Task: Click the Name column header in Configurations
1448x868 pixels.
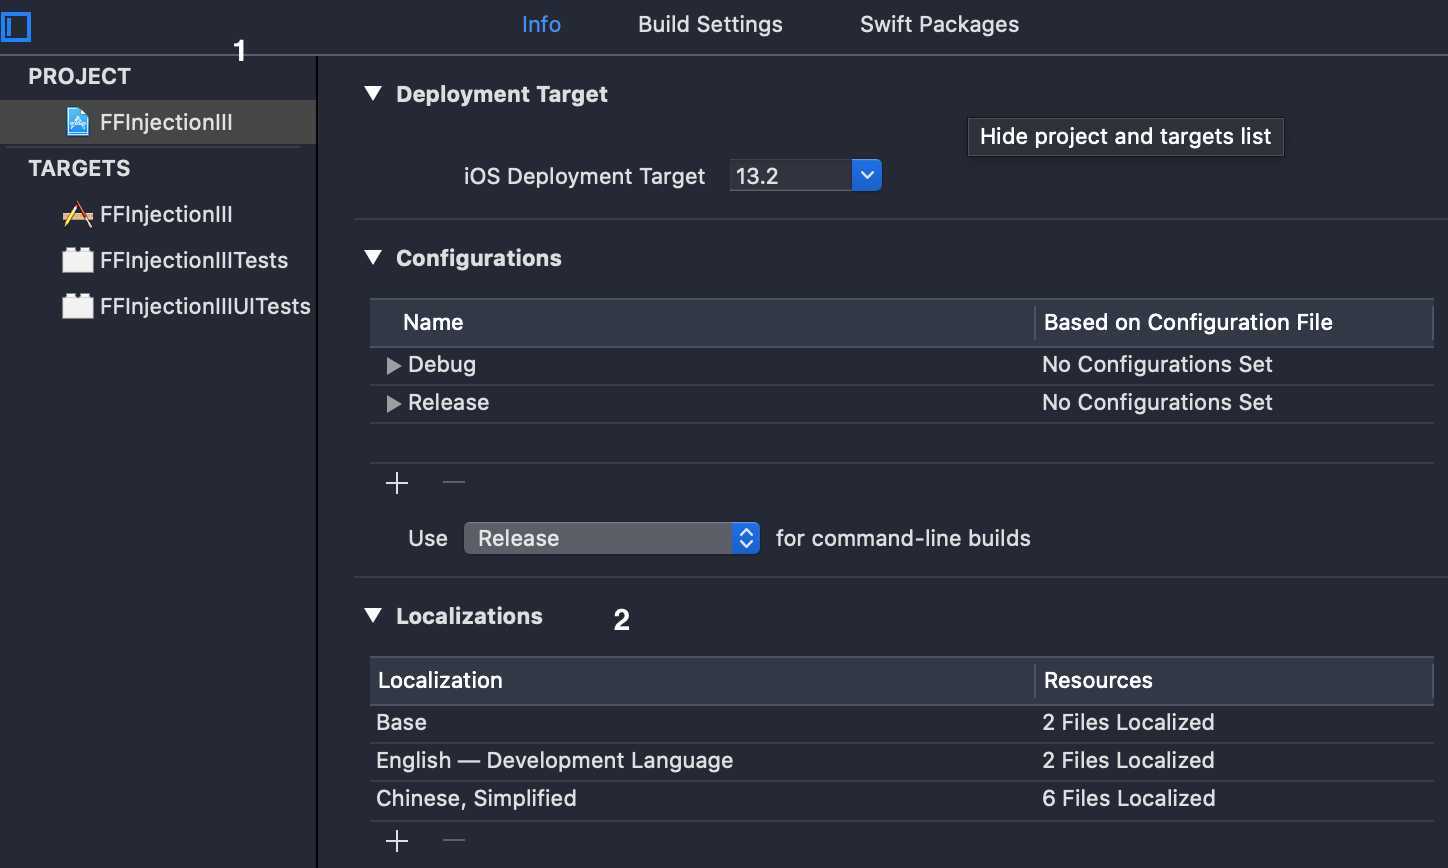Action: click(702, 322)
